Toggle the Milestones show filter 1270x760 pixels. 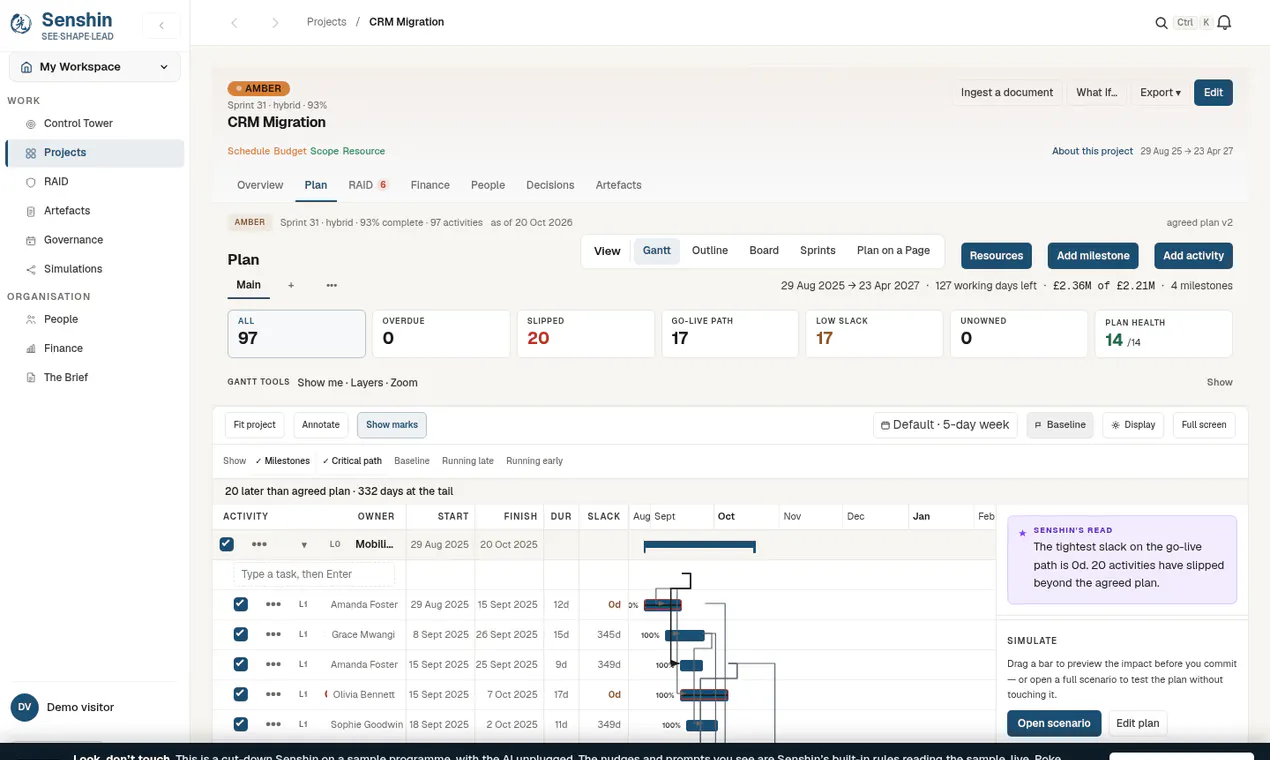282,461
